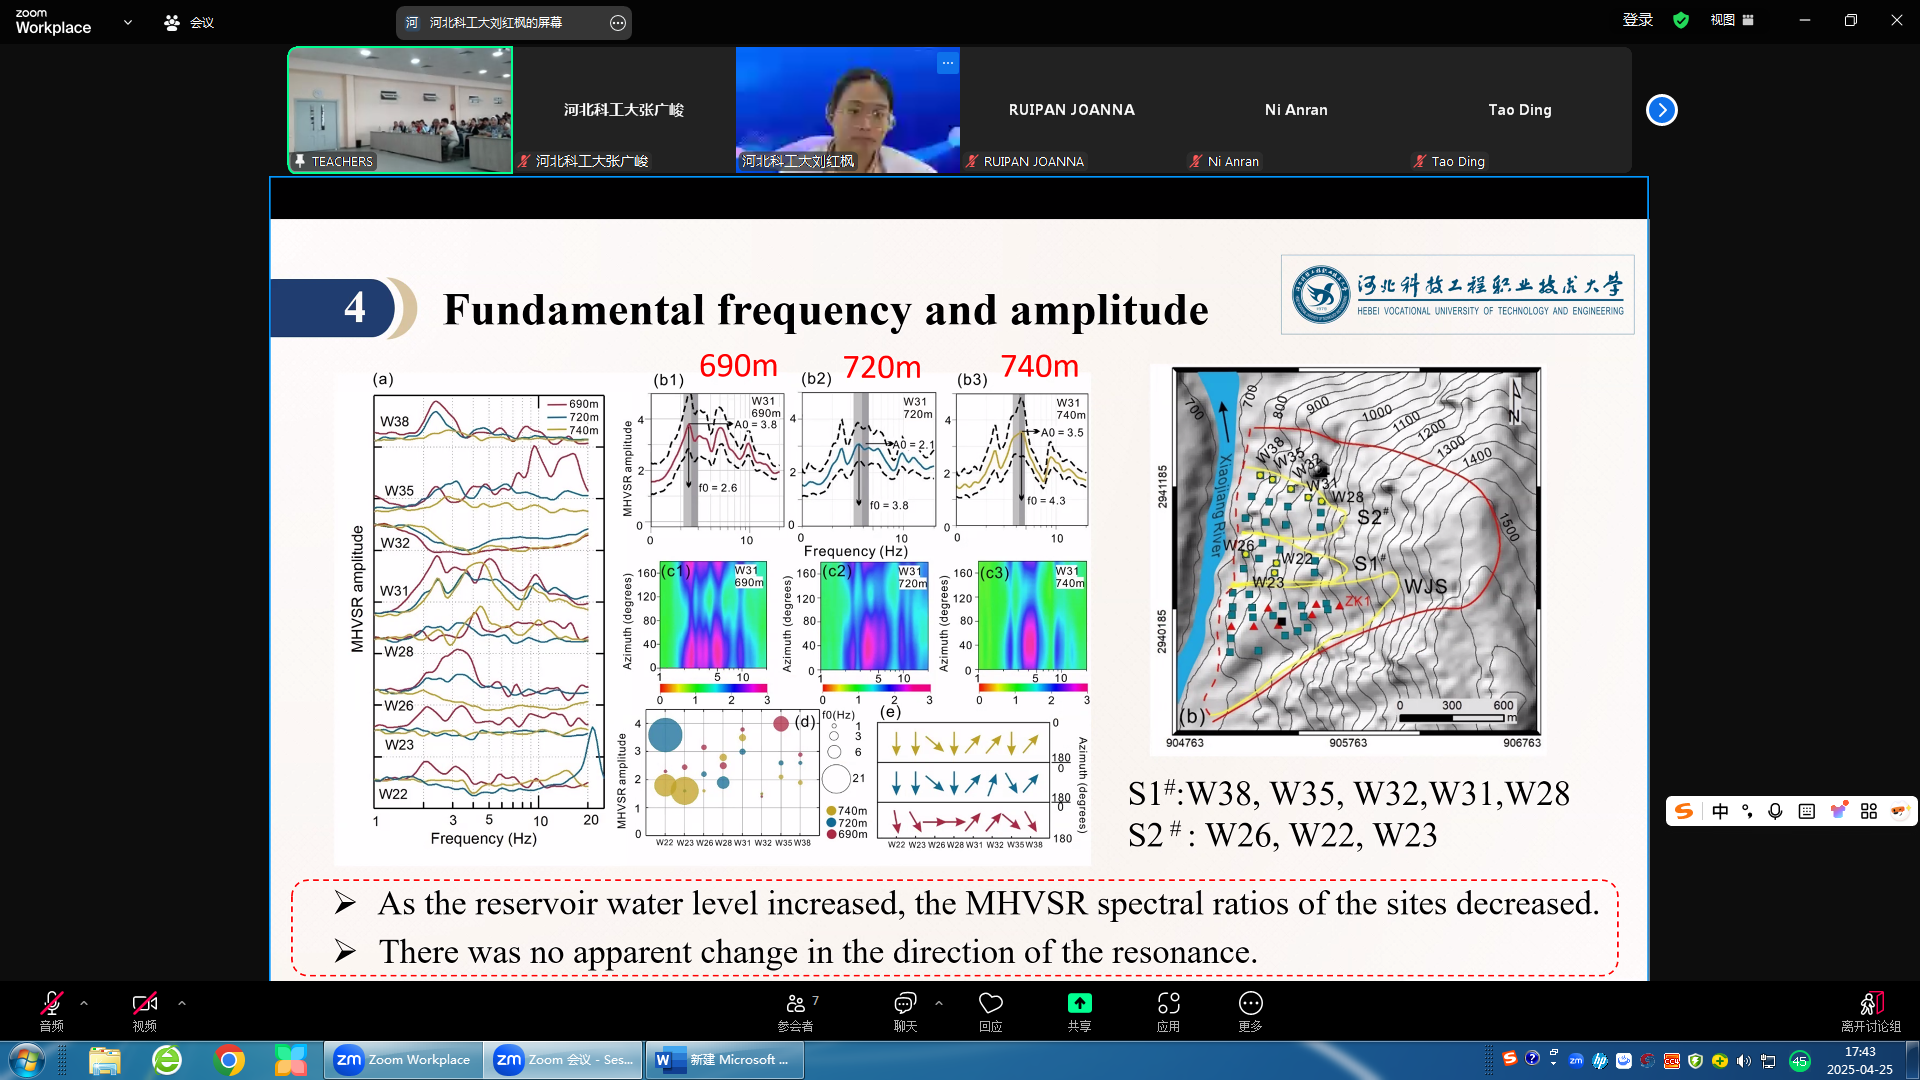The image size is (1920, 1080).
Task: Open Zoom Workplace dropdown chevron
Action: pos(127,22)
